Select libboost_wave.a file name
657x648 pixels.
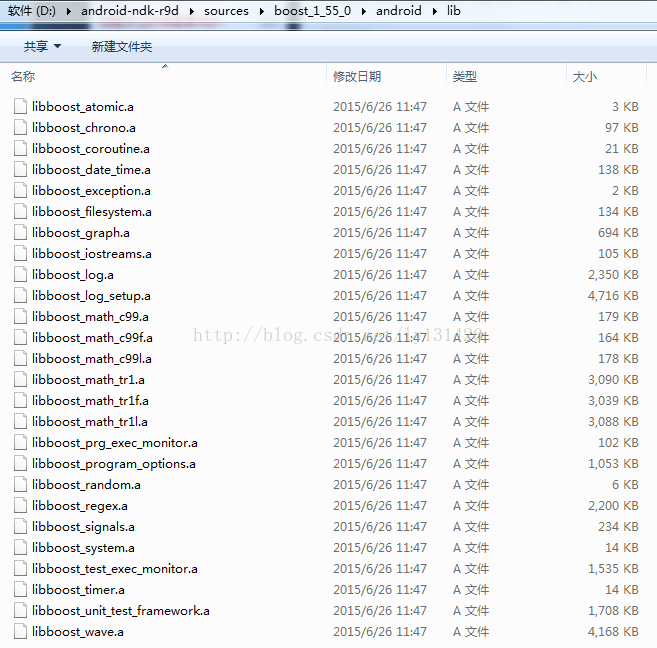[x=78, y=632]
